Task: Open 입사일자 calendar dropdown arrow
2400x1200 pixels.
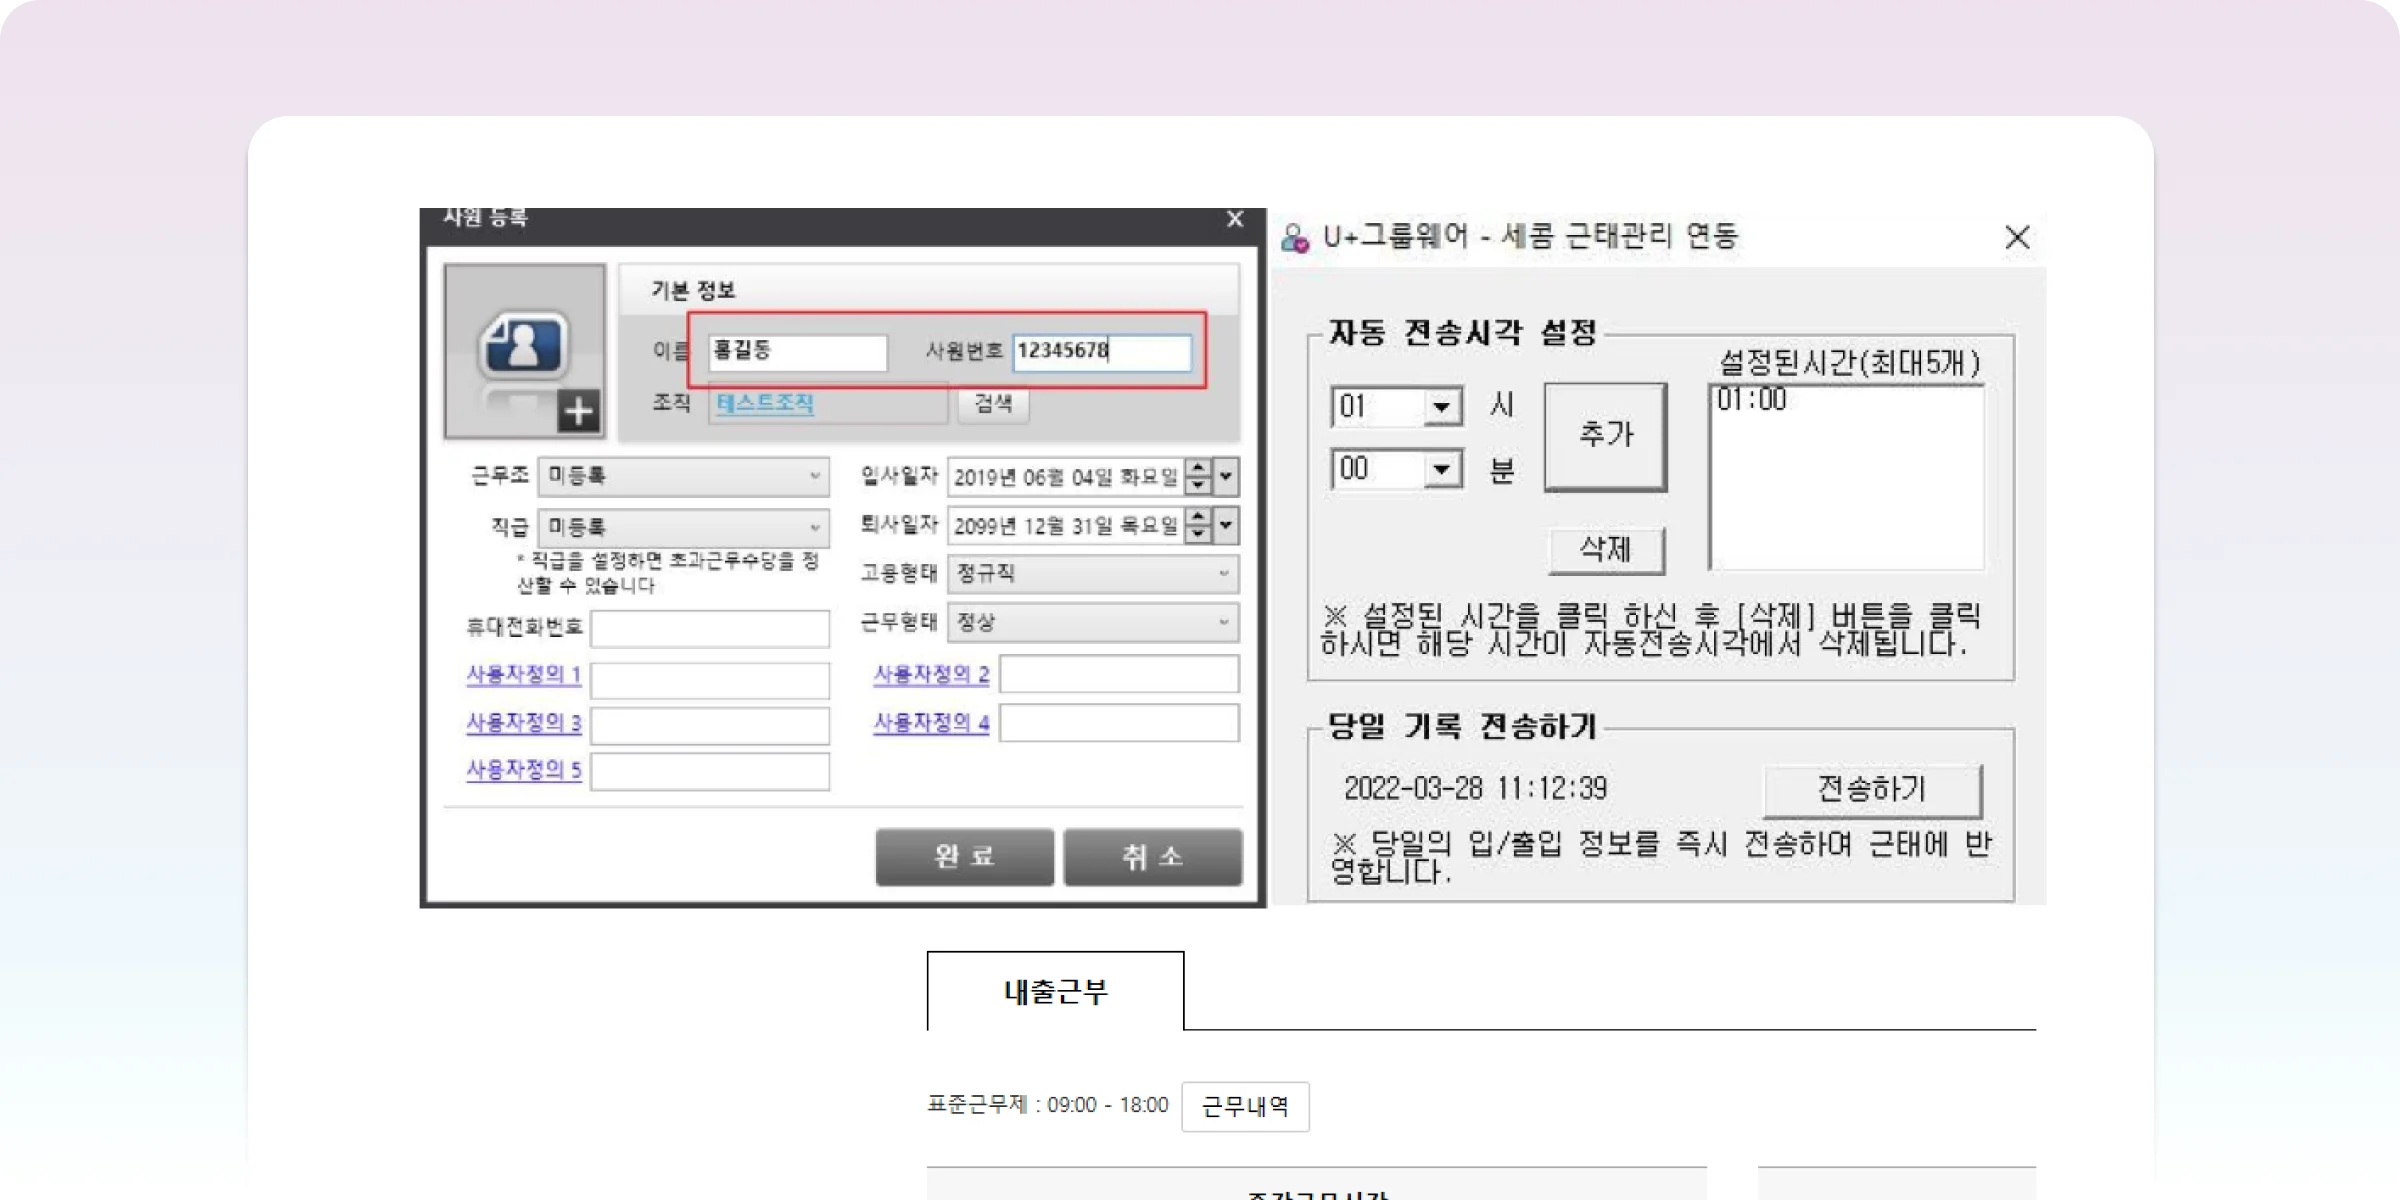Action: coord(1227,477)
